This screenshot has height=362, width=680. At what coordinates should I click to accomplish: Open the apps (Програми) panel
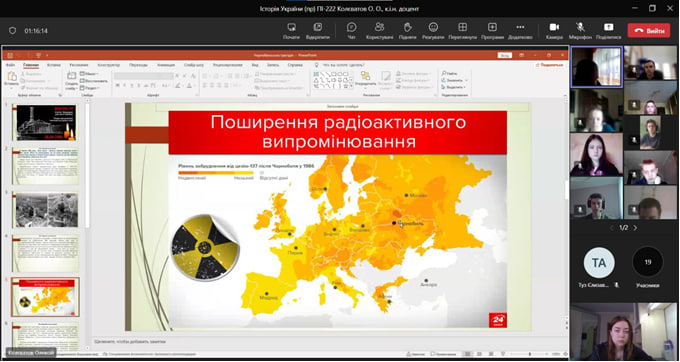coord(492,31)
